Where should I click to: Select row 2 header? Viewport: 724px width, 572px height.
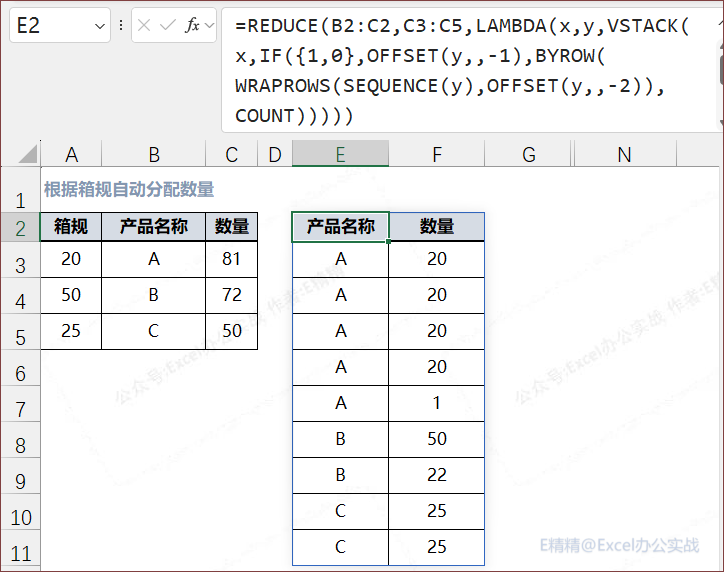tap(20, 228)
